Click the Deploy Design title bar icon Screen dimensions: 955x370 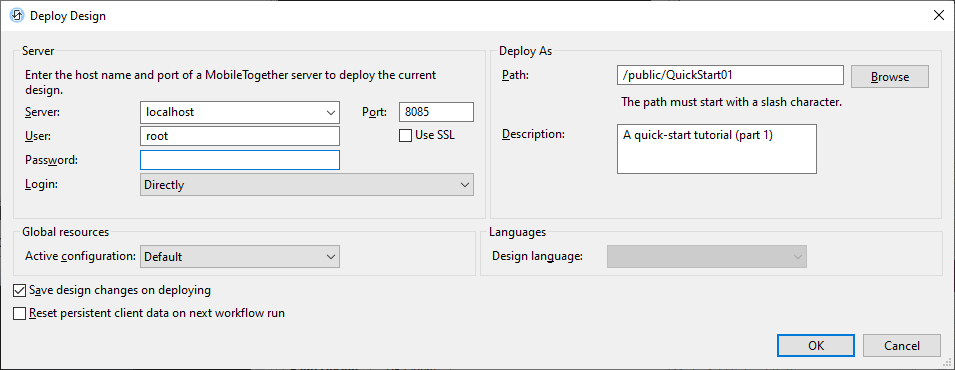pos(16,15)
